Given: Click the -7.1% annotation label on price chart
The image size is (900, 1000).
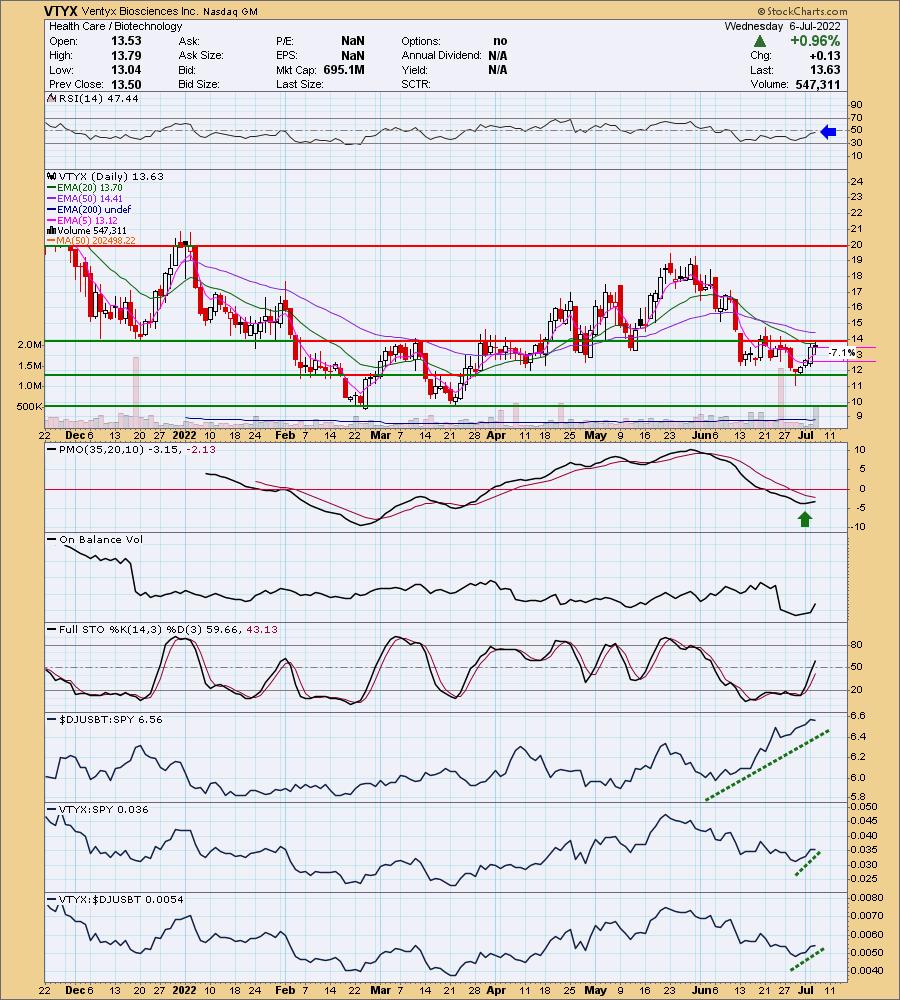Looking at the screenshot, I should tap(841, 353).
